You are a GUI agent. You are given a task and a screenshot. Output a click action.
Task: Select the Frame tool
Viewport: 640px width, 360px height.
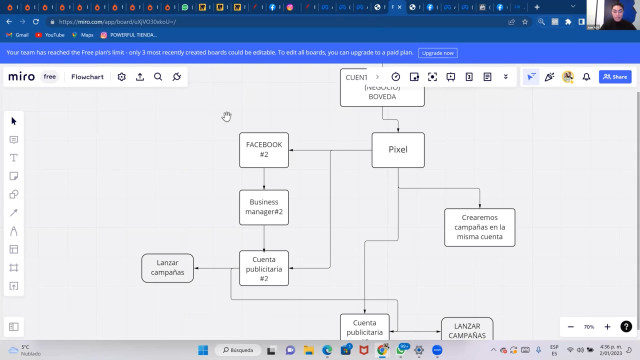click(x=14, y=268)
